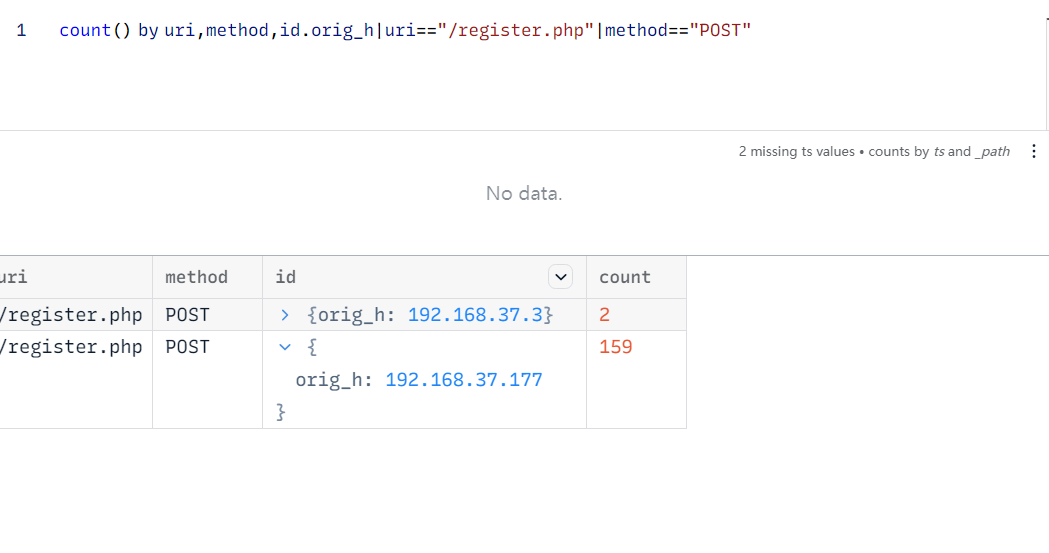The width and height of the screenshot is (1049, 553).
Task: Click line number 1 in the editor gutter
Action: coord(21,30)
